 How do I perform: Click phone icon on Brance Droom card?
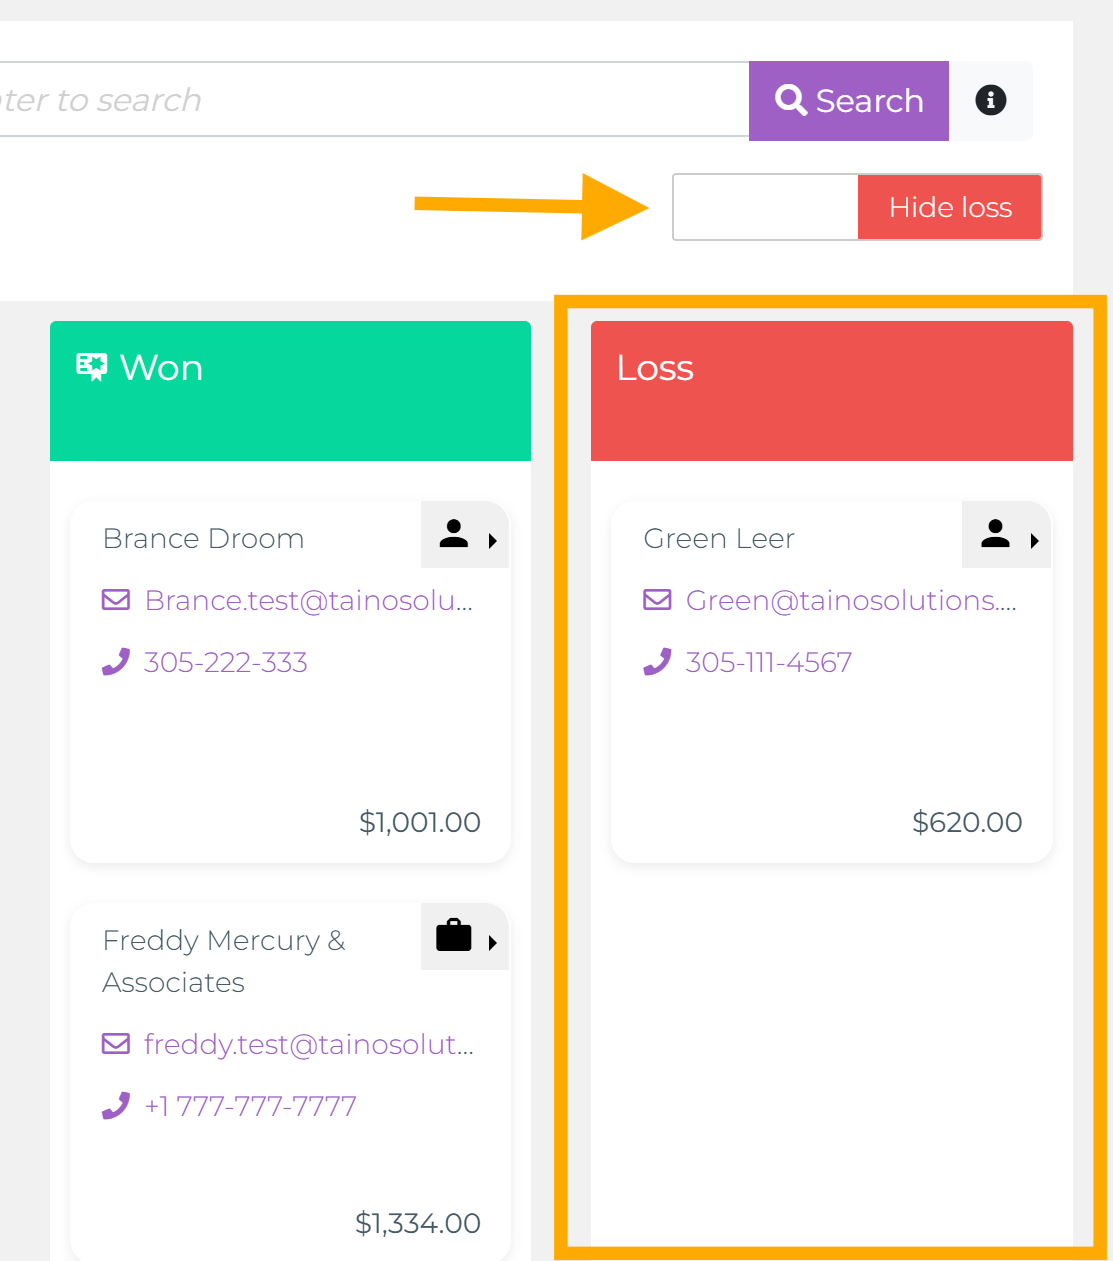(x=116, y=662)
